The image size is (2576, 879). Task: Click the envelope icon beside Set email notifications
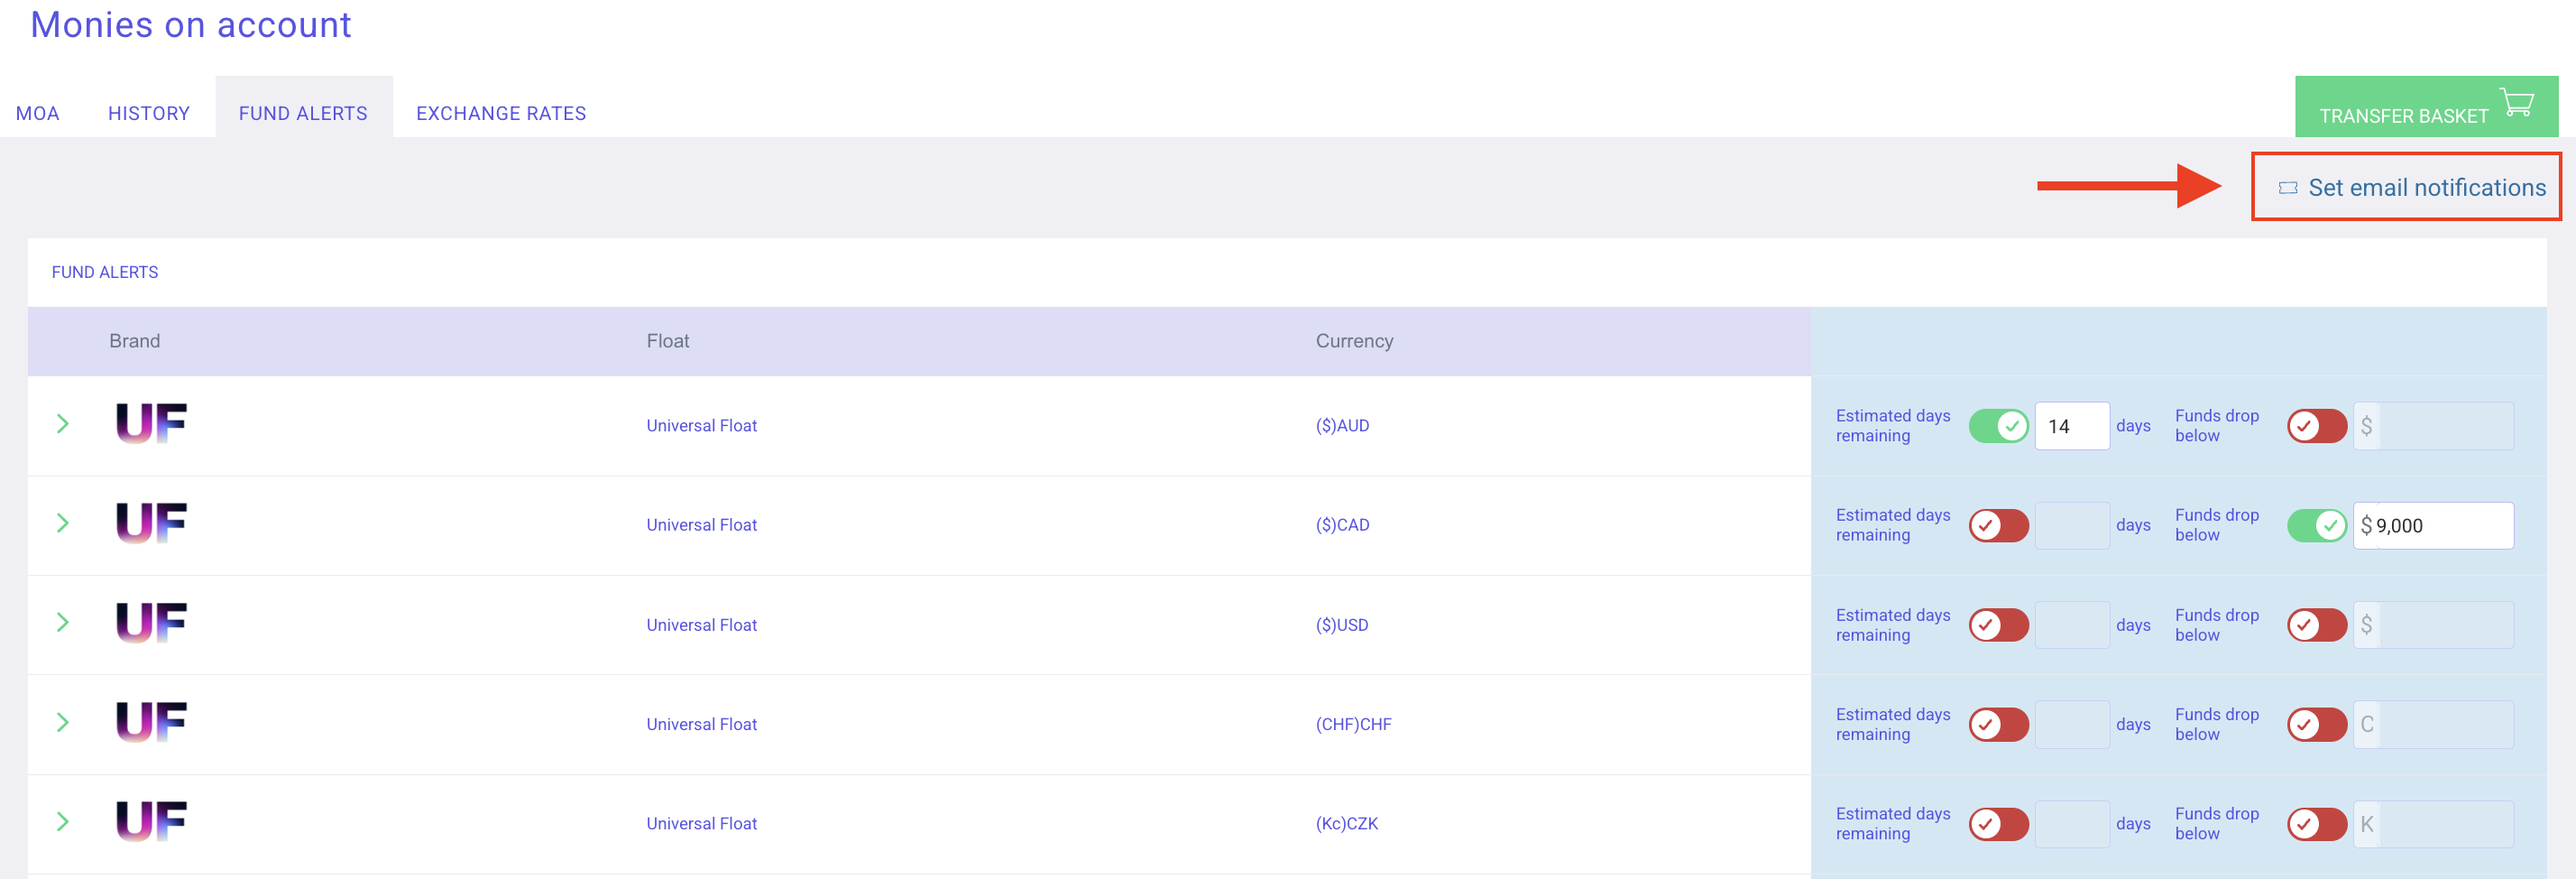[x=2289, y=187]
